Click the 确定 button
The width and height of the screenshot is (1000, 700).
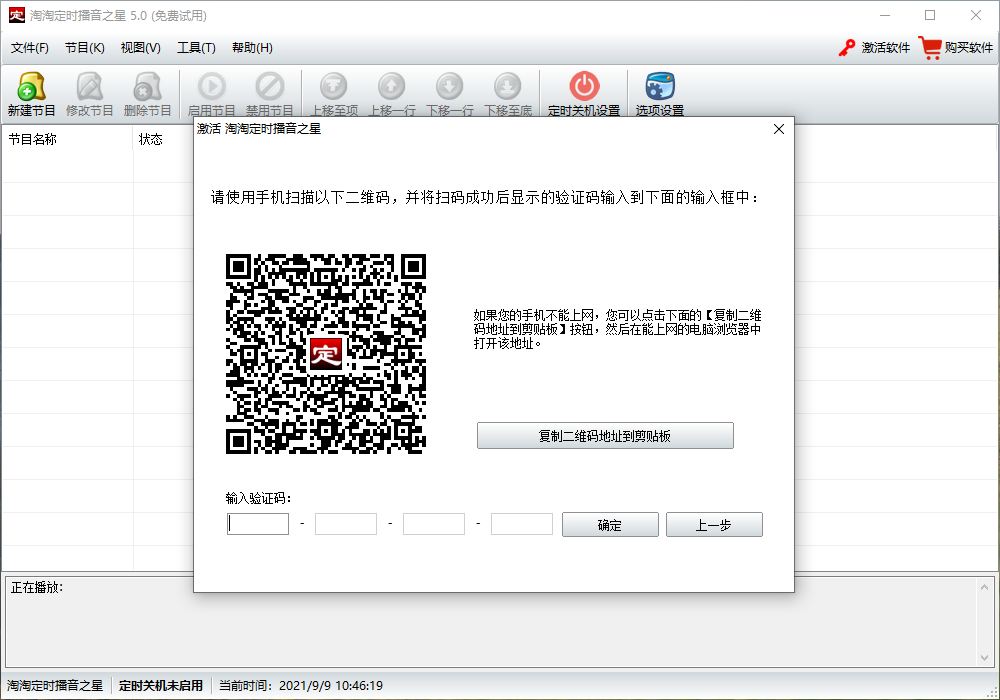(610, 525)
